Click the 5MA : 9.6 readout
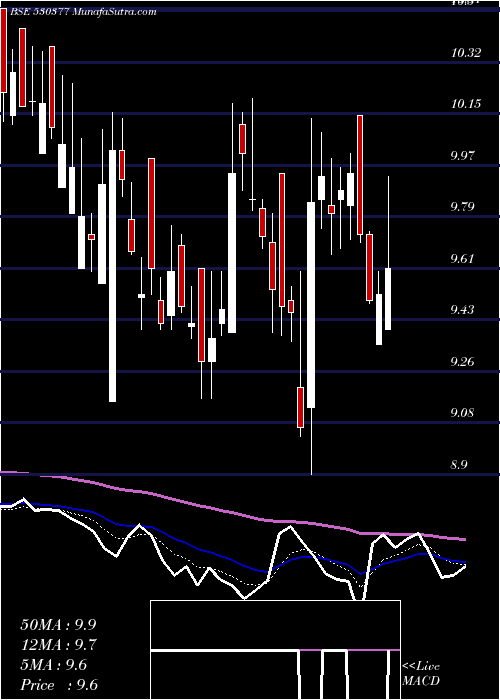This screenshot has width=500, height=700. coord(54,665)
